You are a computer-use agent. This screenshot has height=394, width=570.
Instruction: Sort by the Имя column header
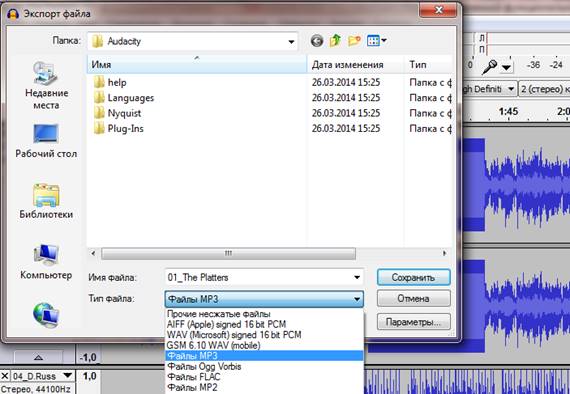pyautogui.click(x=197, y=65)
